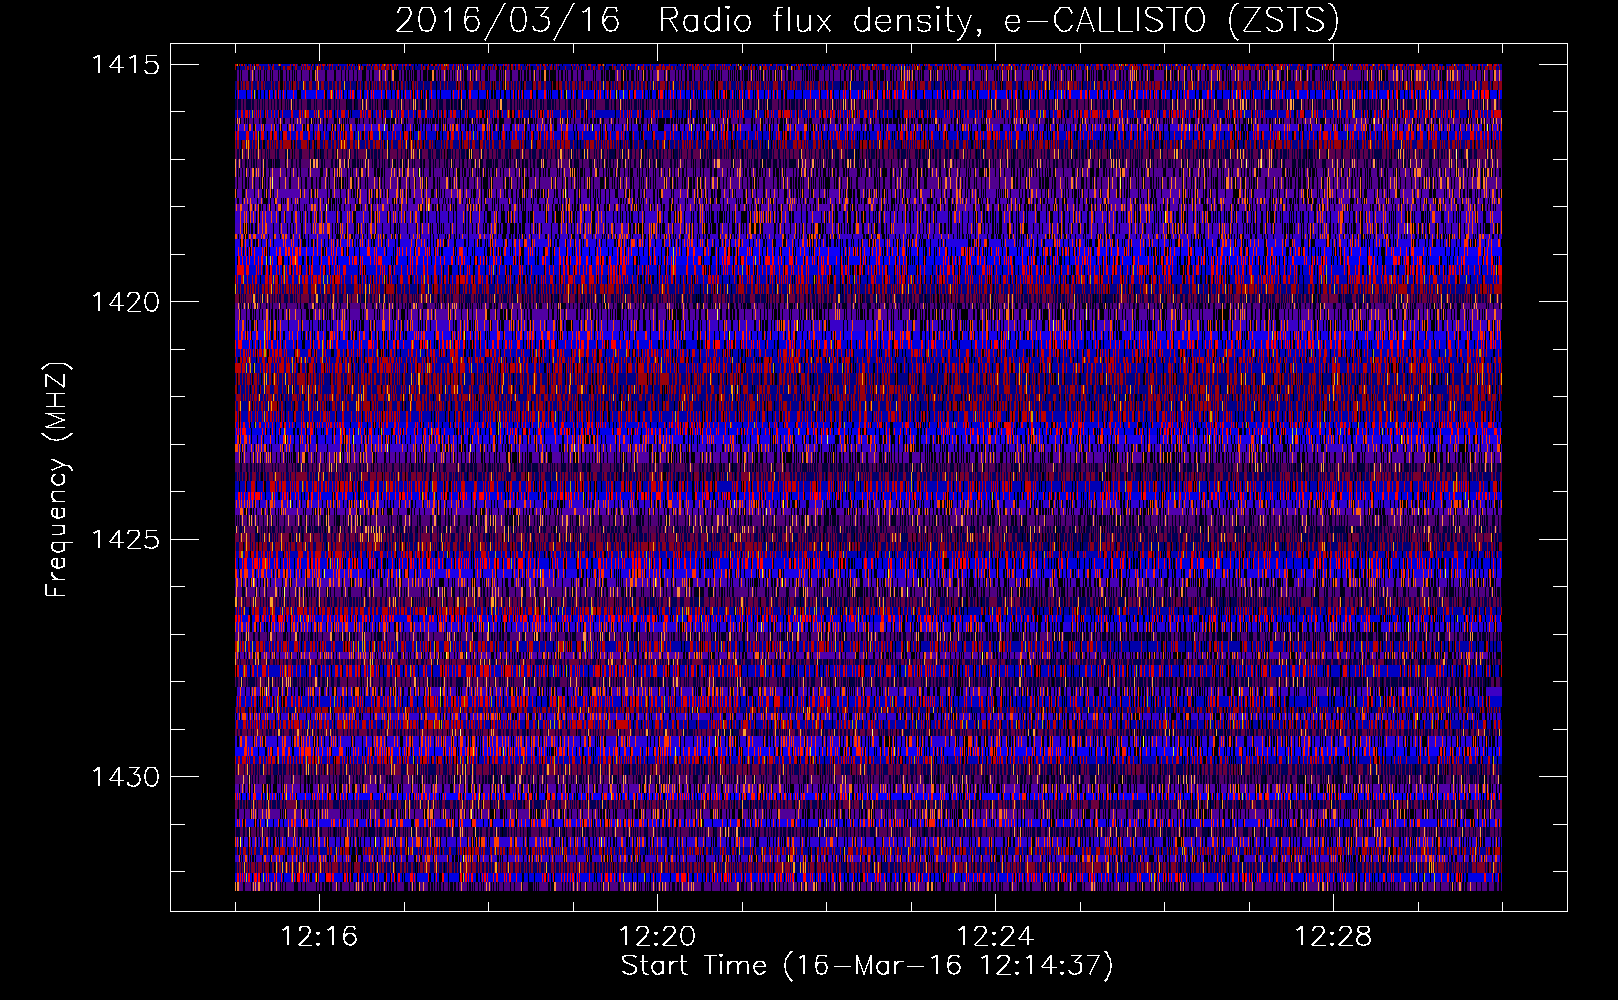Click the 'Frequency (MHZ)' axis title
Viewport: 1618px width, 1000px height.
click(57, 479)
